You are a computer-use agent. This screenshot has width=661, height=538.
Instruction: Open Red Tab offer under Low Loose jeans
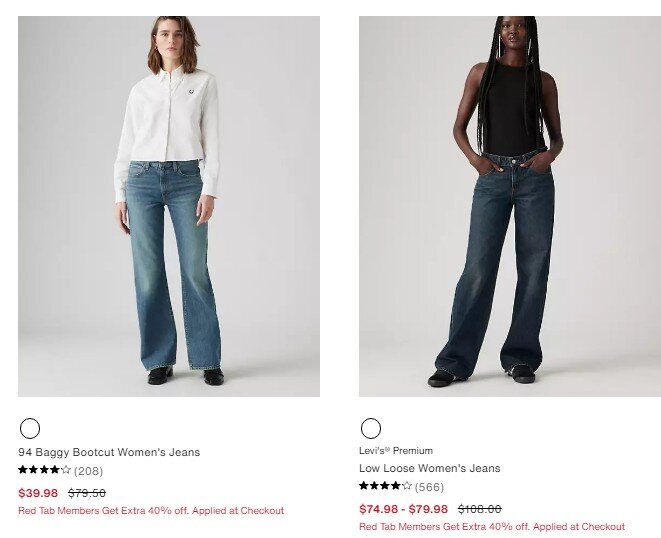[x=492, y=527]
